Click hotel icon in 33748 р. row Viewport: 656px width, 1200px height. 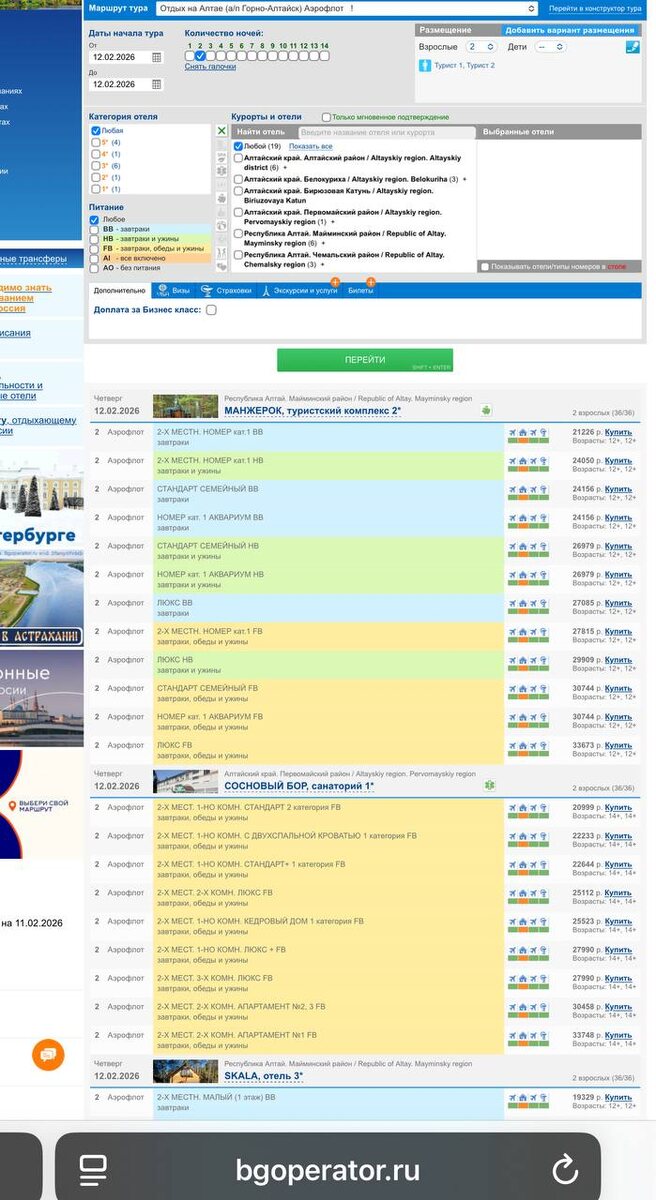[x=523, y=1035]
